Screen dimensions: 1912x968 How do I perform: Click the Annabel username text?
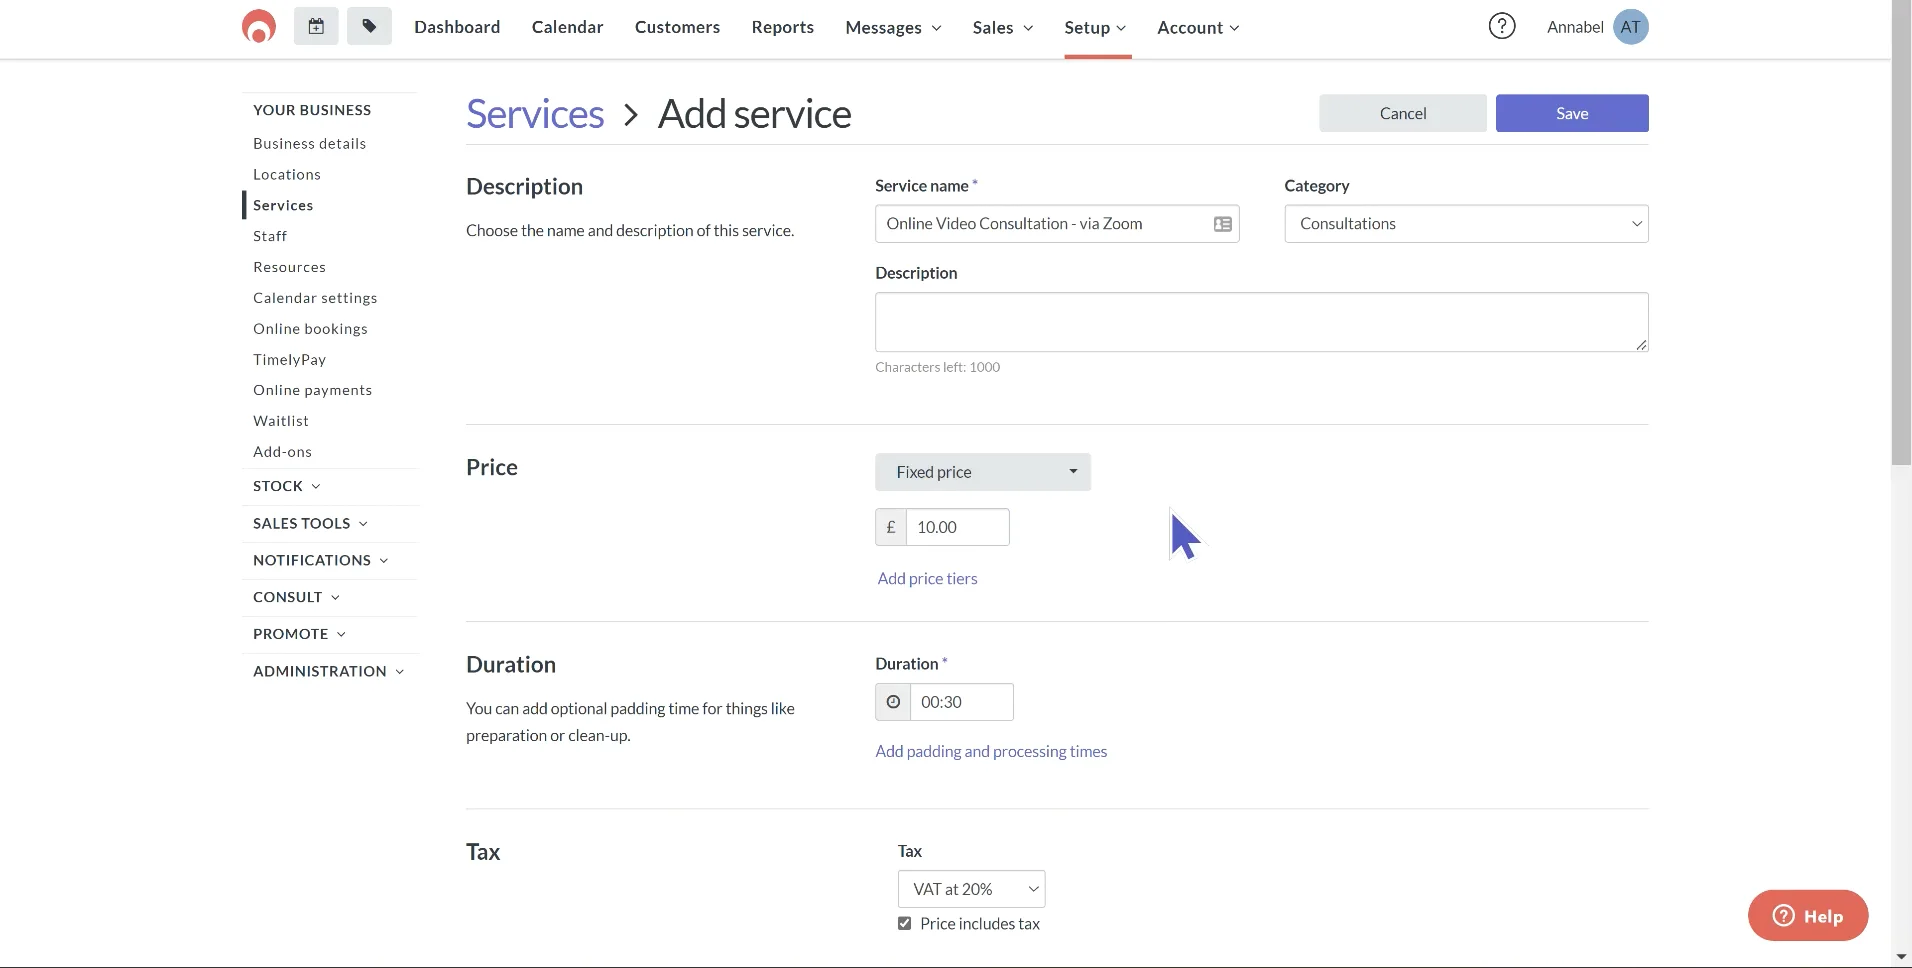pos(1575,27)
